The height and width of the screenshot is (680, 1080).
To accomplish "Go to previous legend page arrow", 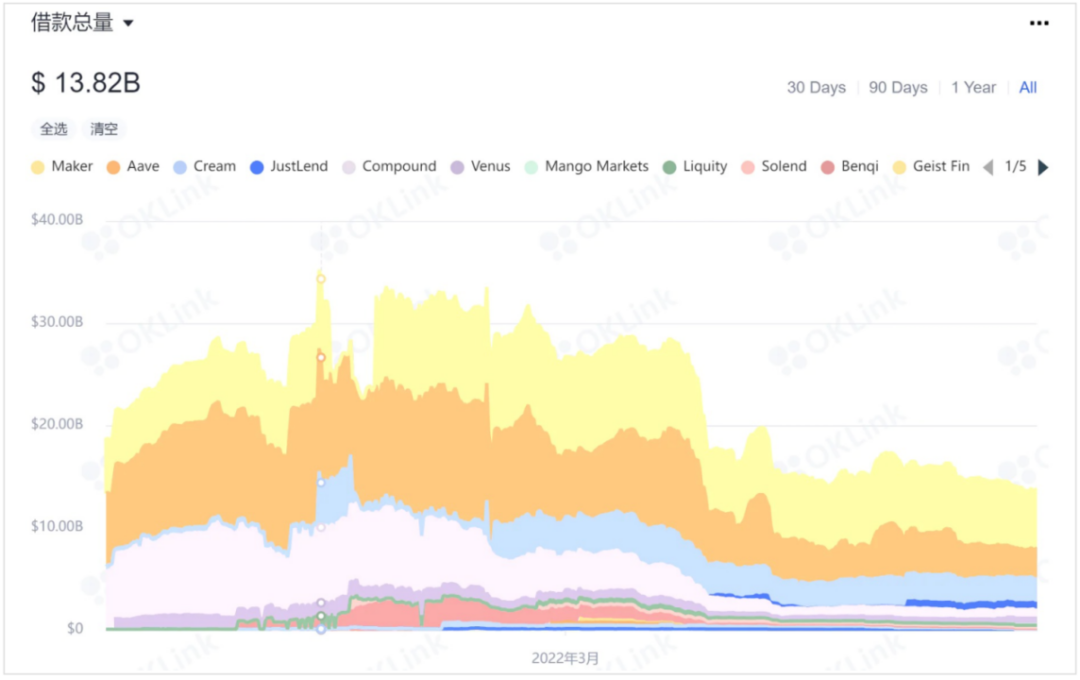I will click(988, 167).
